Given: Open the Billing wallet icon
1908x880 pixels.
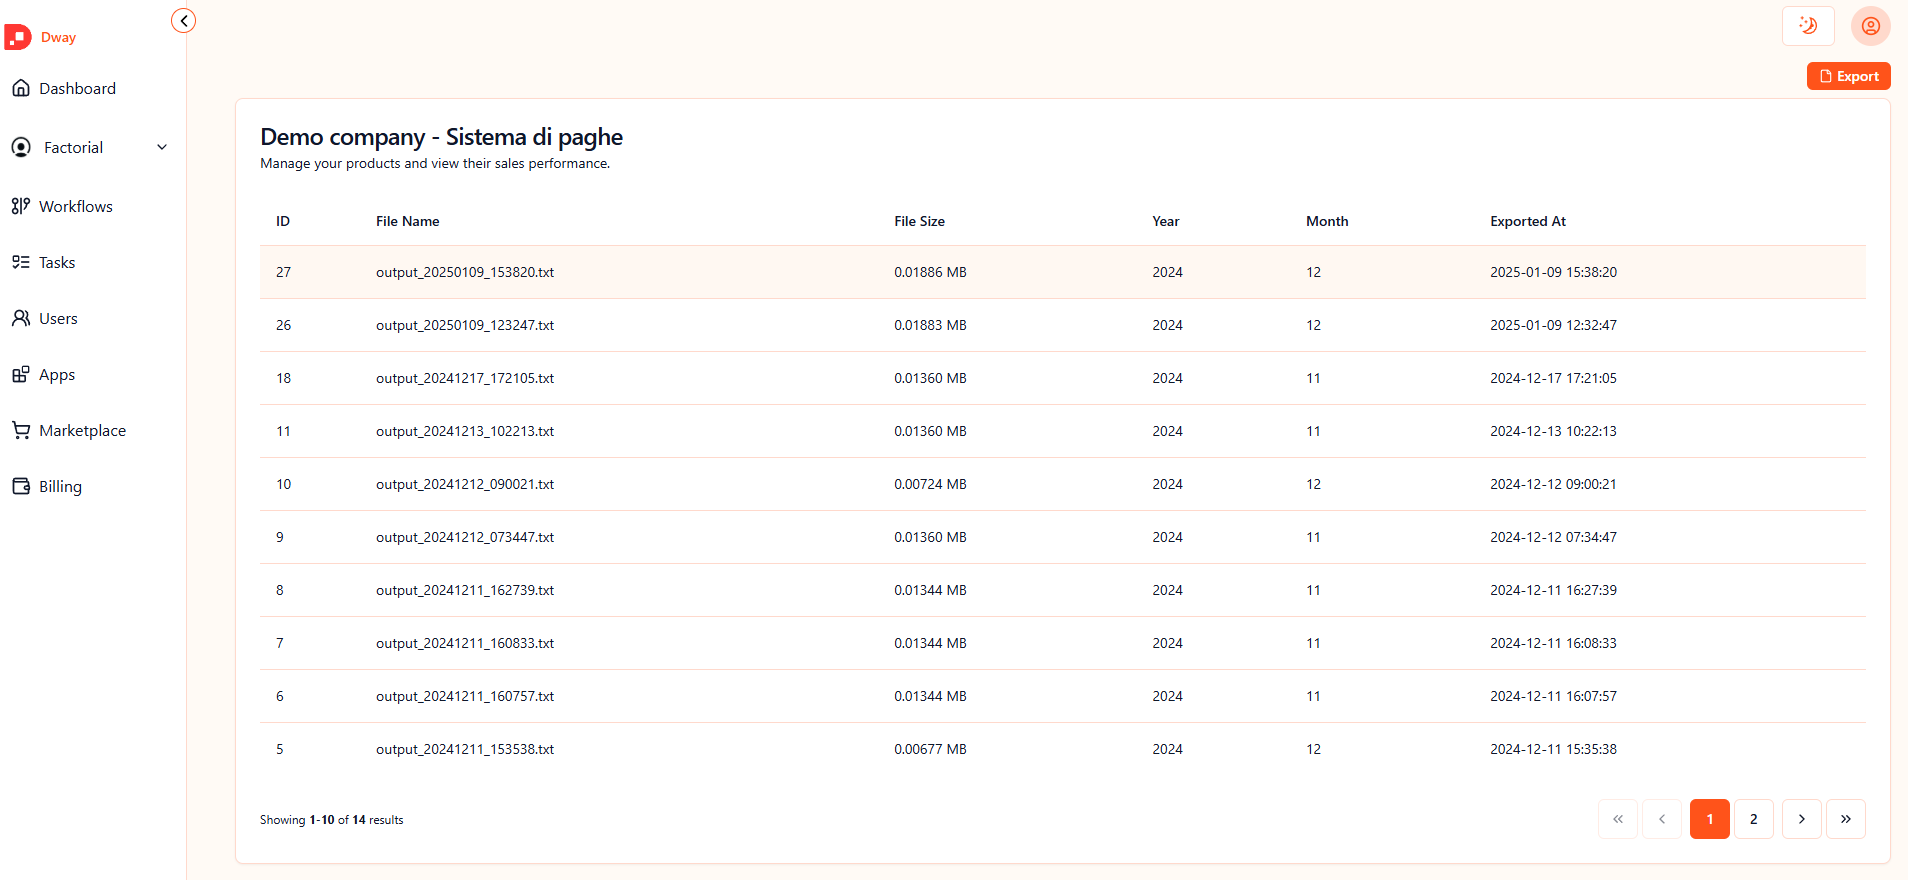Looking at the screenshot, I should pos(21,486).
